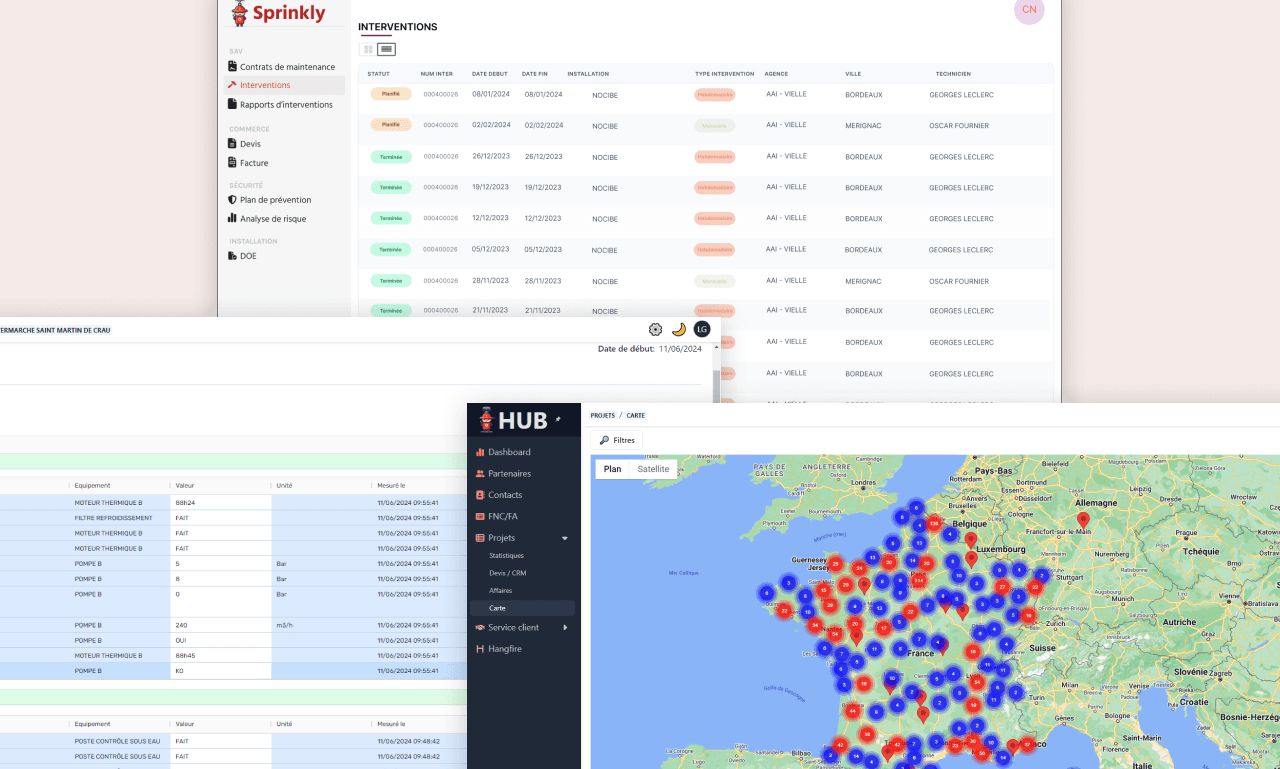Switch Interventions to list view

click(386, 49)
